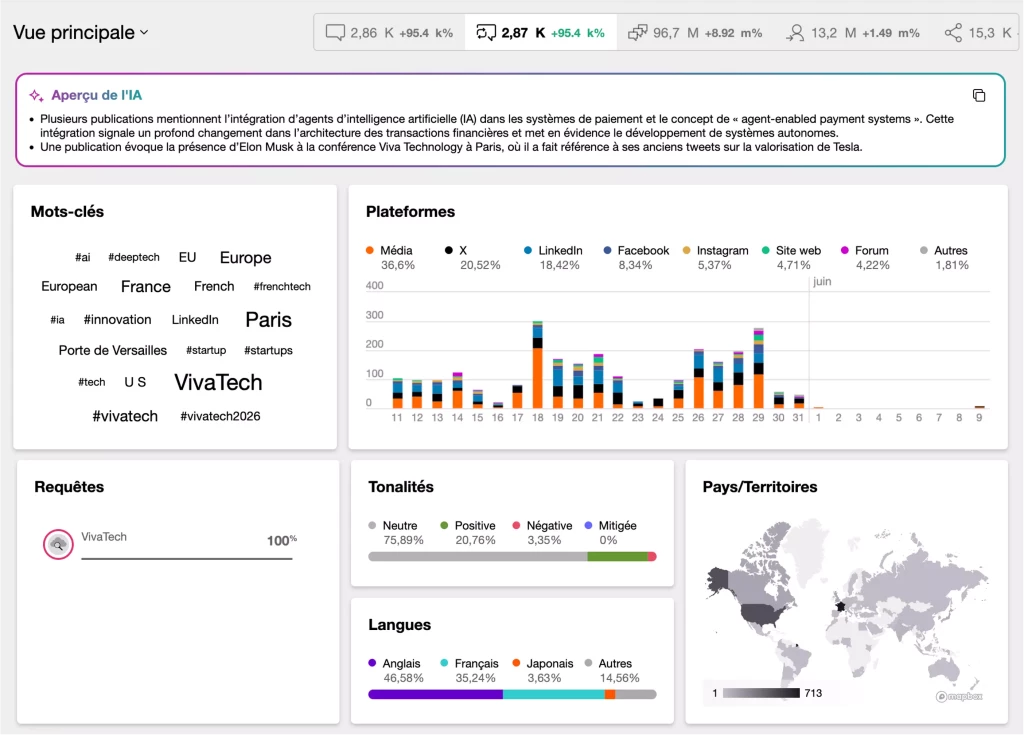Click the bar for day 26
Image resolution: width=1024 pixels, height=735 pixels.
[698, 379]
